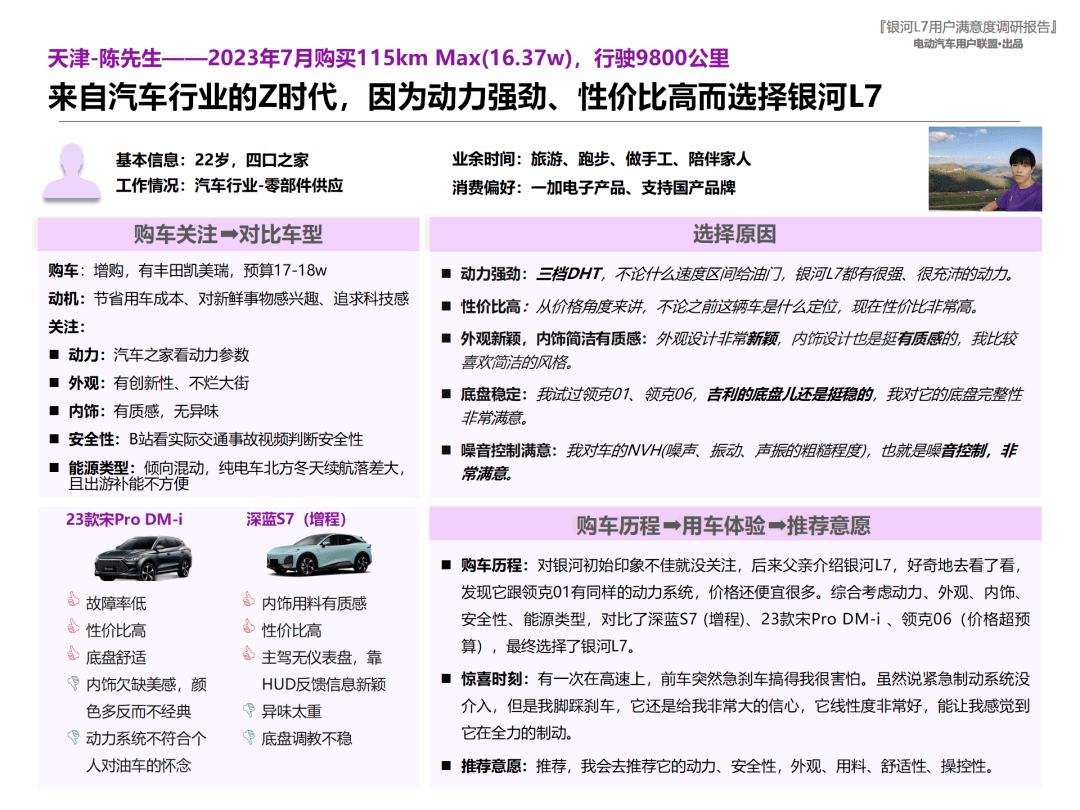Select the 工作情况：汽车行业-零部件供应 line
The width and height of the screenshot is (1080, 810).
(x=229, y=185)
